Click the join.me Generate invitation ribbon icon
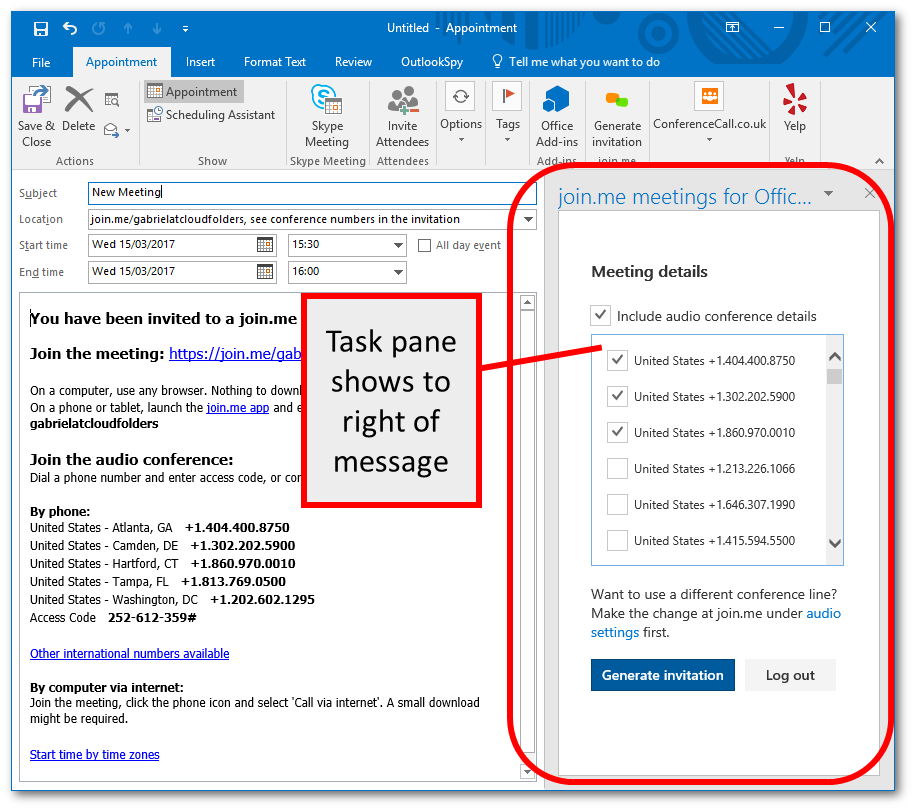 coord(617,101)
